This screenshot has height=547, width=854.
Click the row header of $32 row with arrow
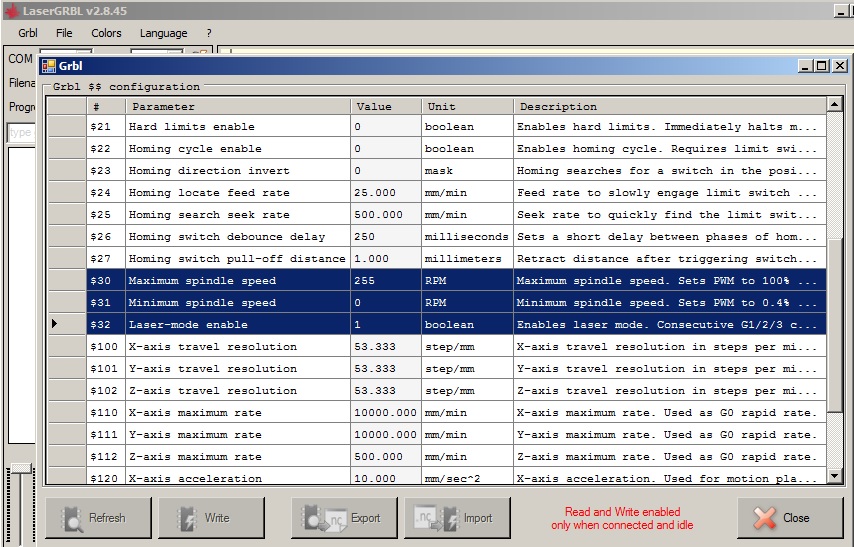[67, 325]
